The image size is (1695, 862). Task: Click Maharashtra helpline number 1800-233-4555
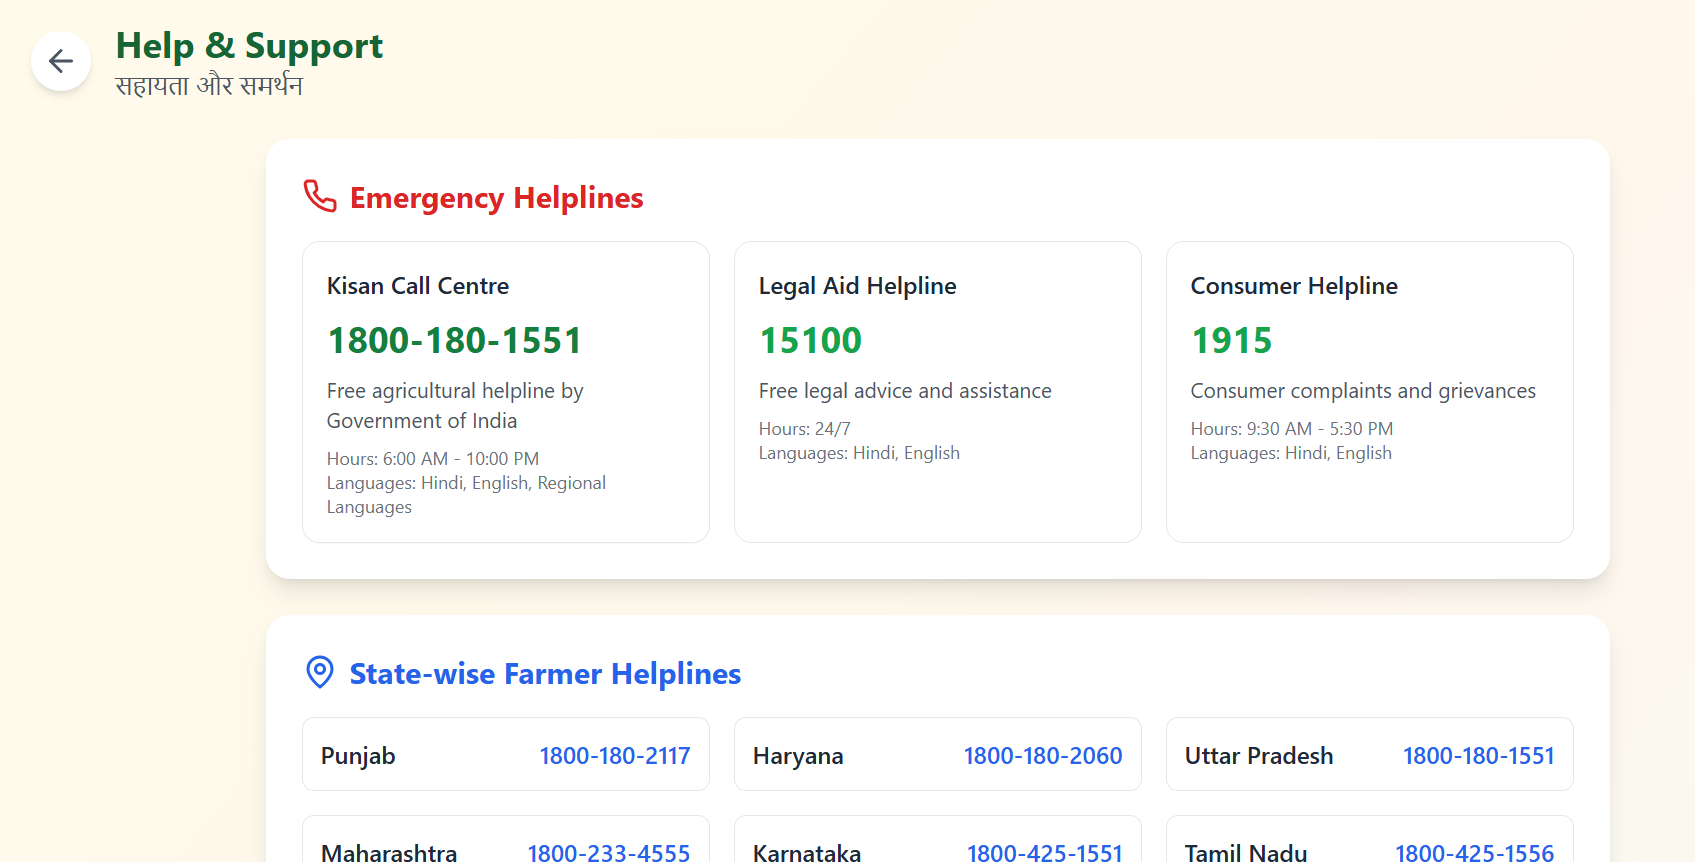(x=609, y=853)
